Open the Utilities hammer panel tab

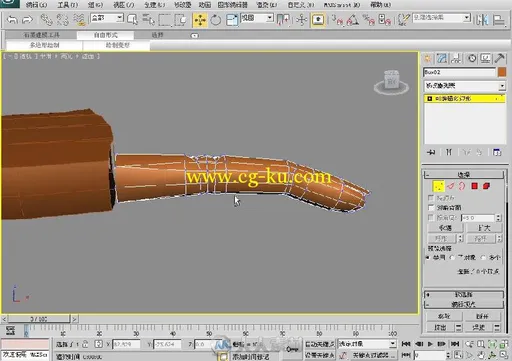tap(500, 59)
